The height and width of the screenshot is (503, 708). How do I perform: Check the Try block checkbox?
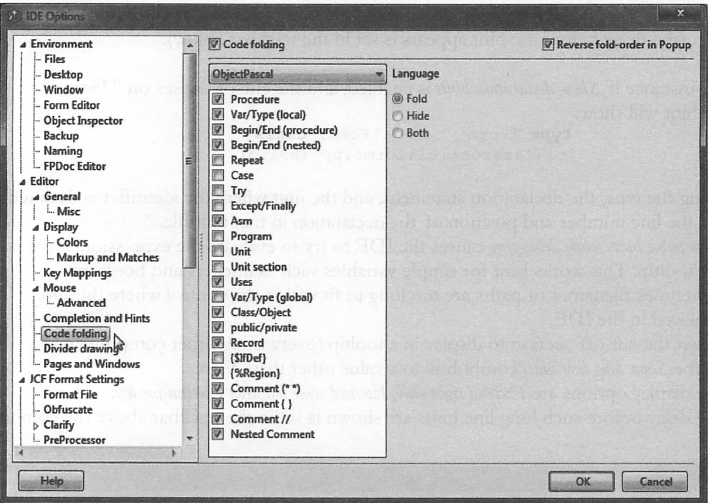point(219,190)
